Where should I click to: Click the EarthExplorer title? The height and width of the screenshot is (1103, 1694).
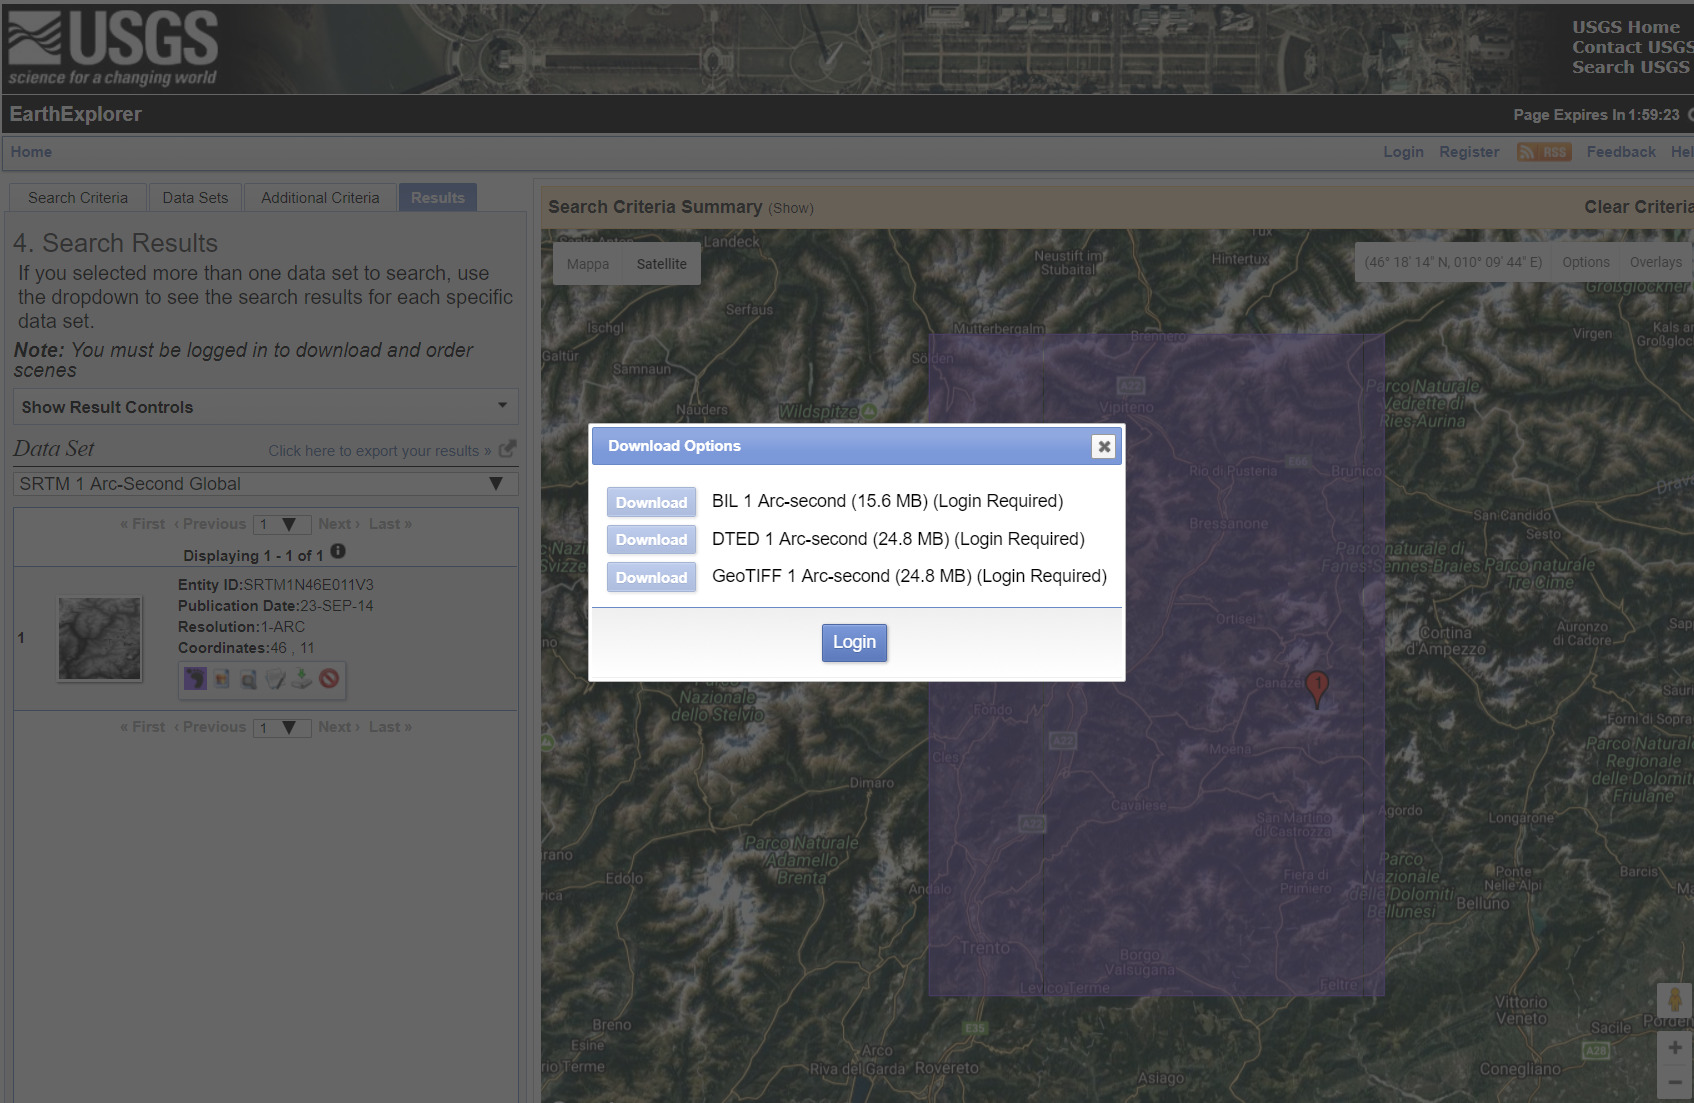tap(76, 114)
